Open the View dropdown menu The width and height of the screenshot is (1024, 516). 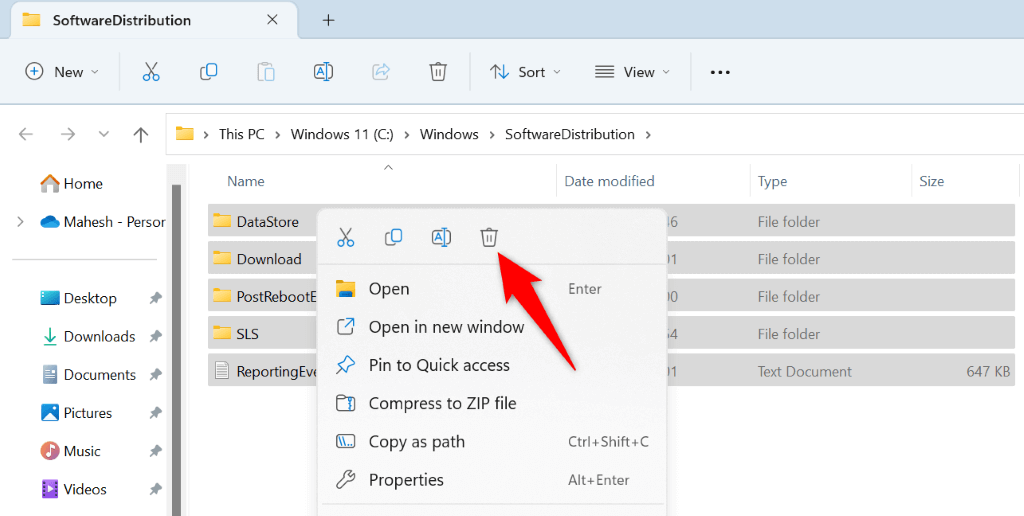632,72
